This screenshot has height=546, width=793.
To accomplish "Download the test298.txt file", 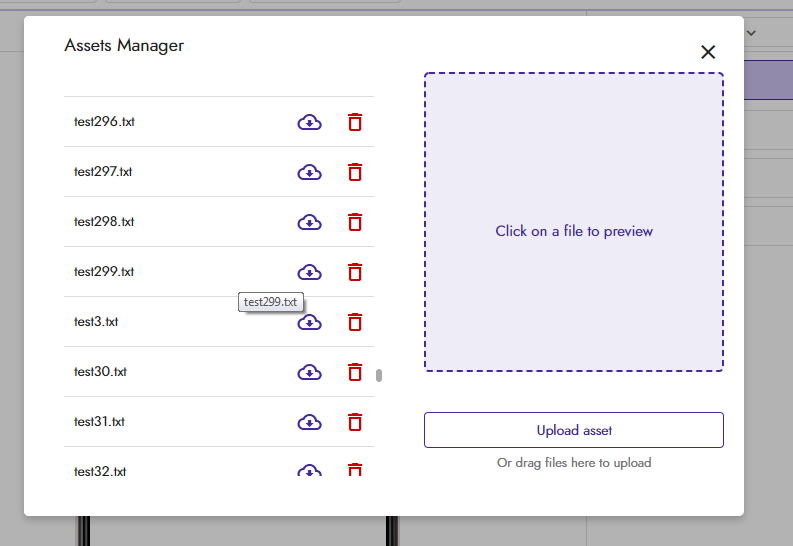I will click(309, 222).
